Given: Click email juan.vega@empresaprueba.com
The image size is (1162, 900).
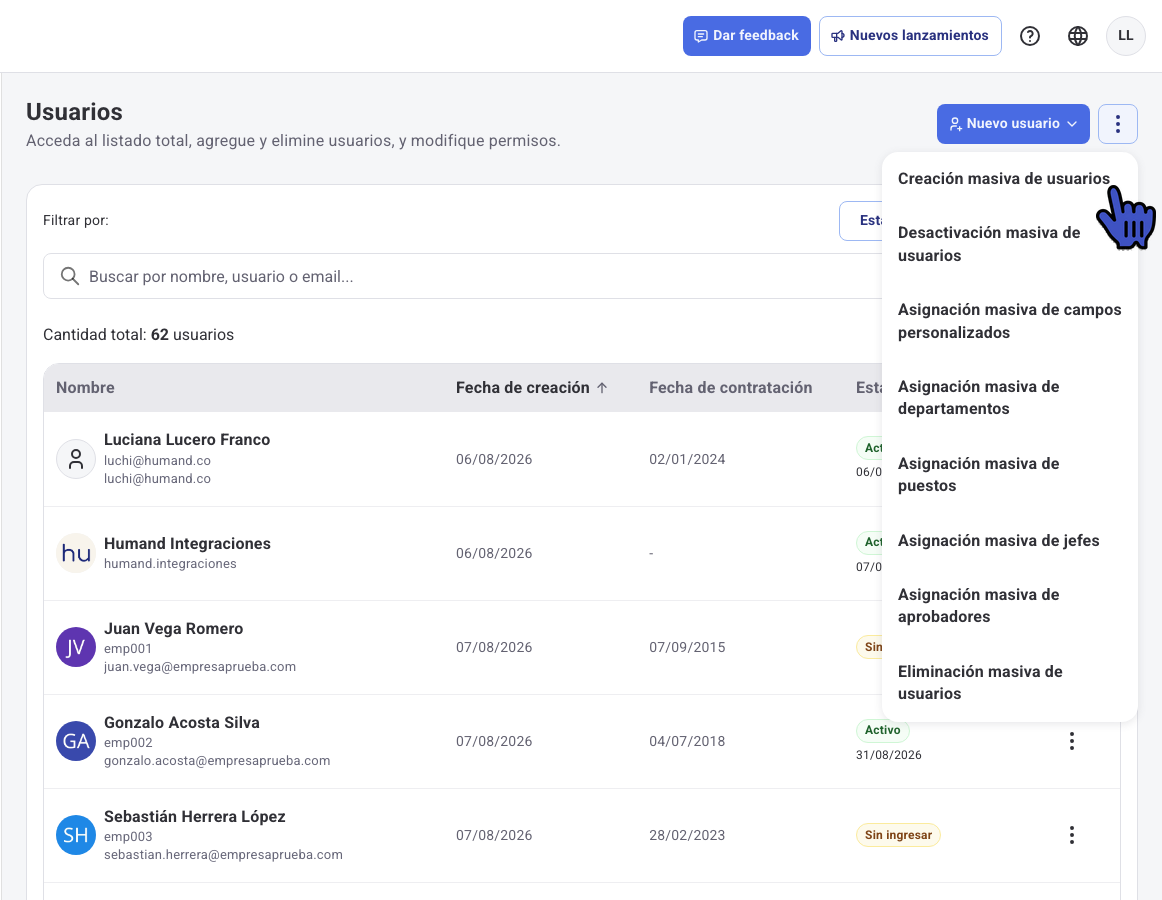Looking at the screenshot, I should [x=200, y=666].
